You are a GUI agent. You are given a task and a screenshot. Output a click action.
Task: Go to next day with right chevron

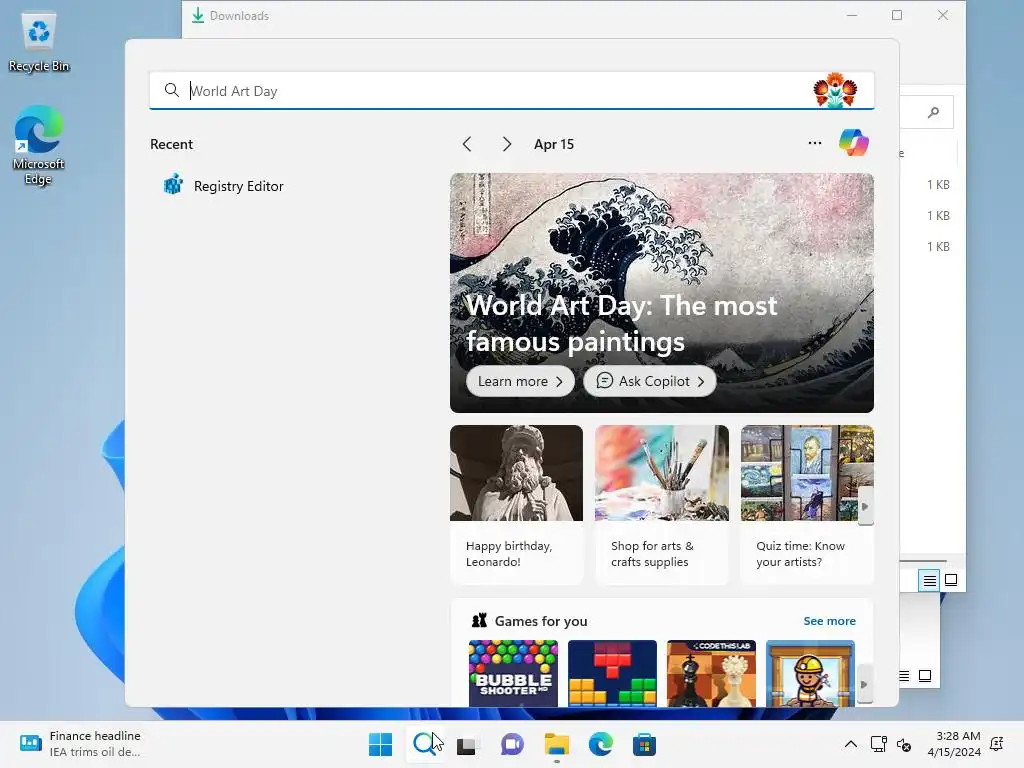pos(507,144)
